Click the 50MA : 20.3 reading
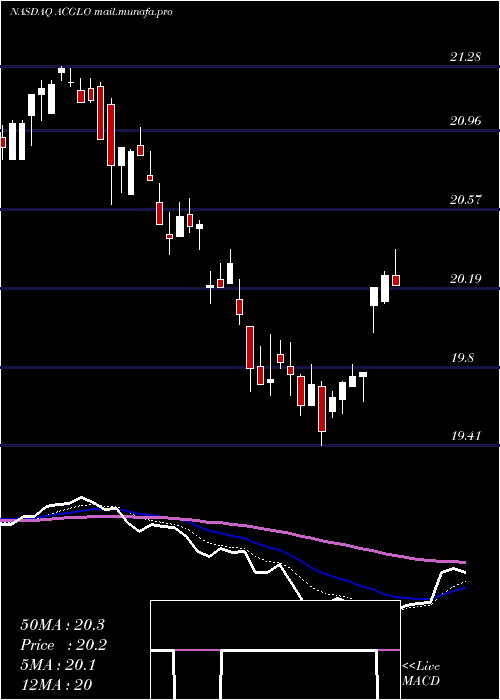The image size is (500, 700). pos(62,625)
